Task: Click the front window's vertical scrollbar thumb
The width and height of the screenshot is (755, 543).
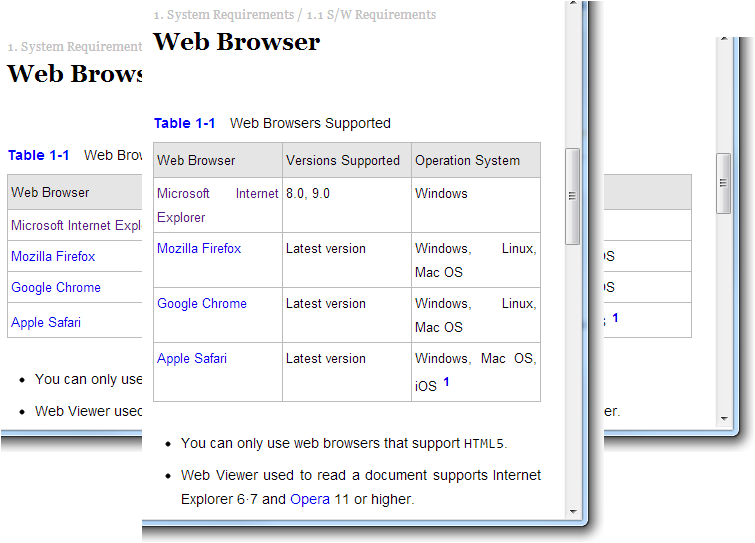Action: pos(573,195)
